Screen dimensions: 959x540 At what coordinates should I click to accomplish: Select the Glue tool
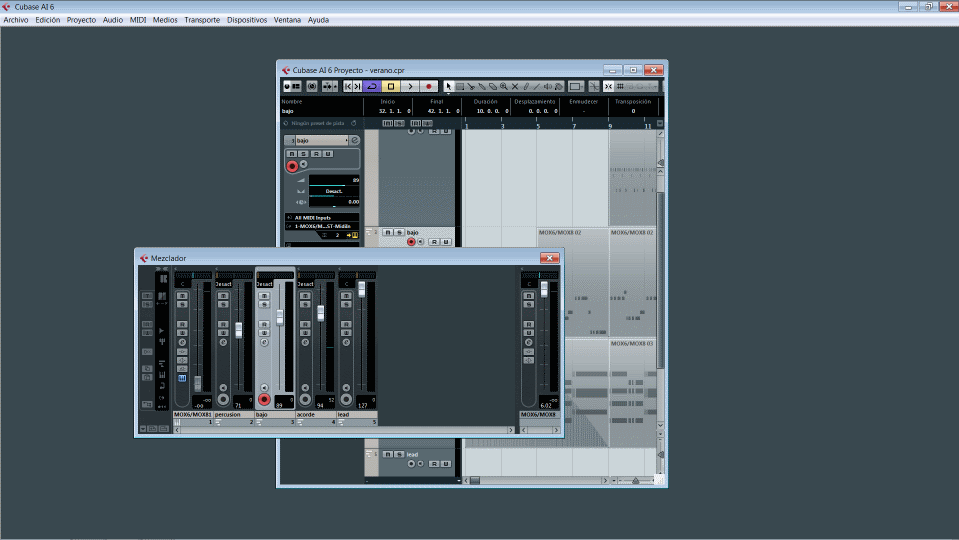click(x=481, y=86)
